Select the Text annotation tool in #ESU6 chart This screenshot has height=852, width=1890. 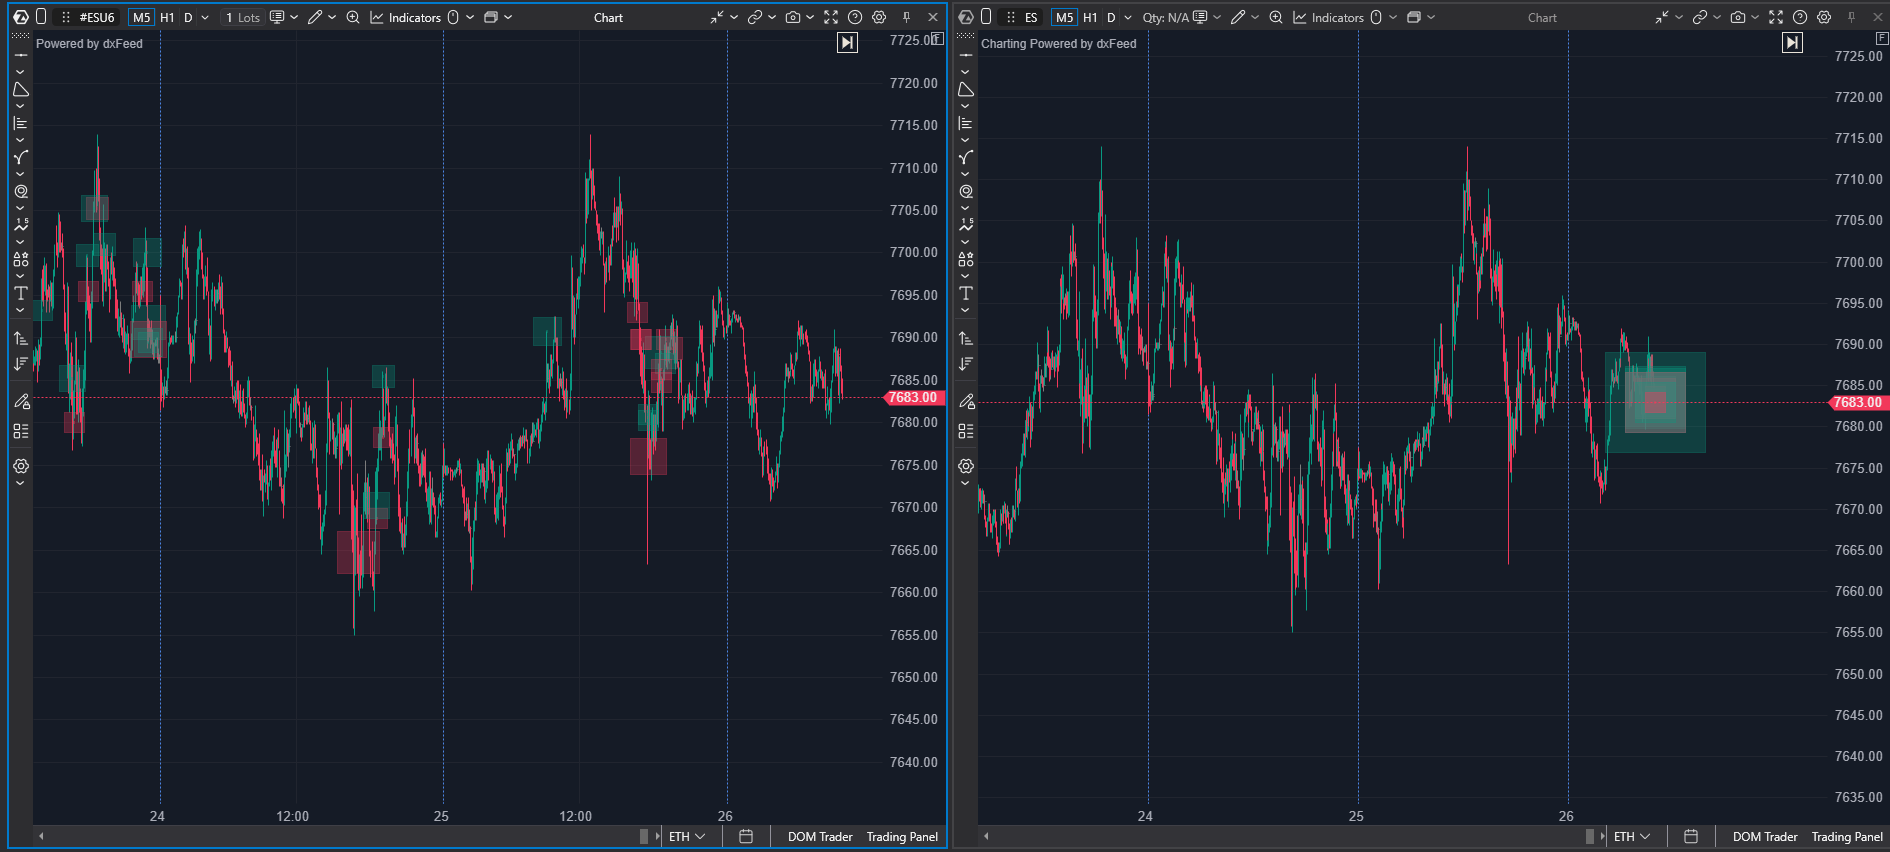[20, 293]
